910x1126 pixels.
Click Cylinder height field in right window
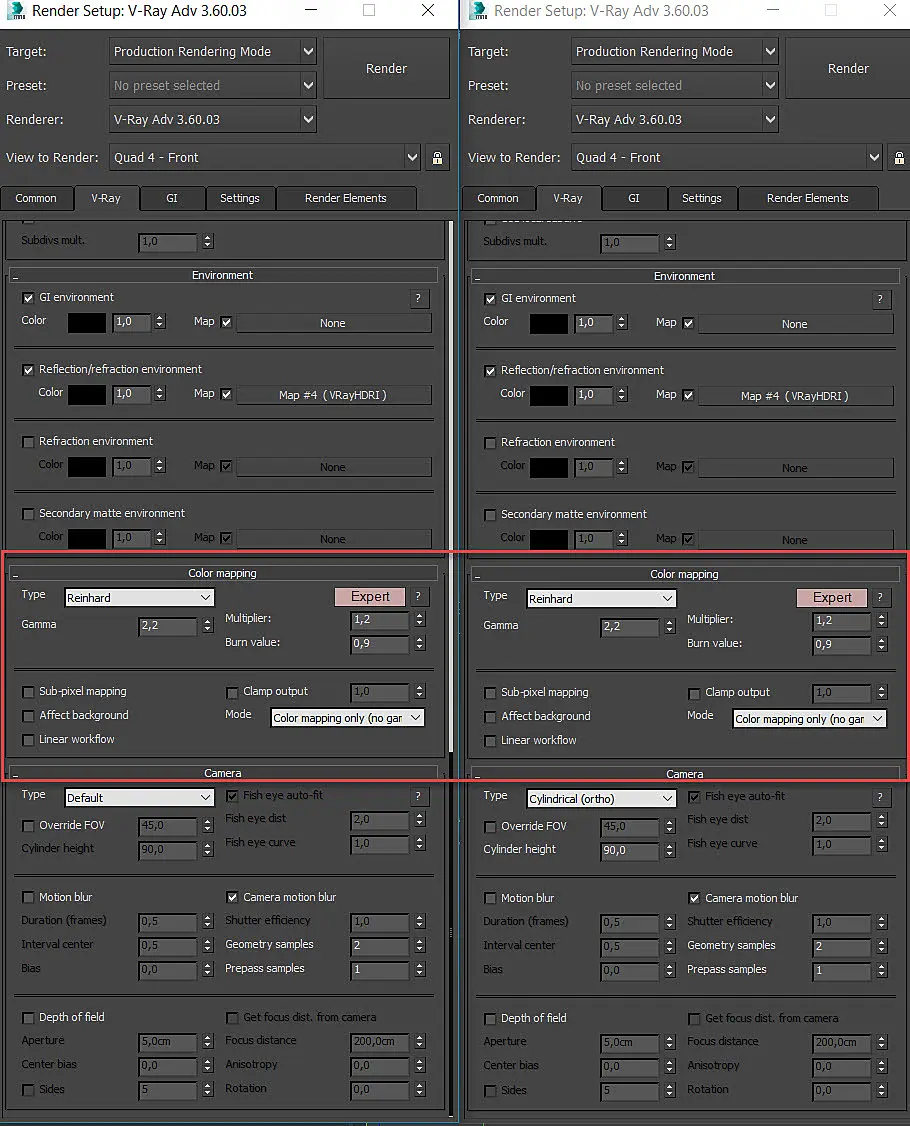click(630, 850)
